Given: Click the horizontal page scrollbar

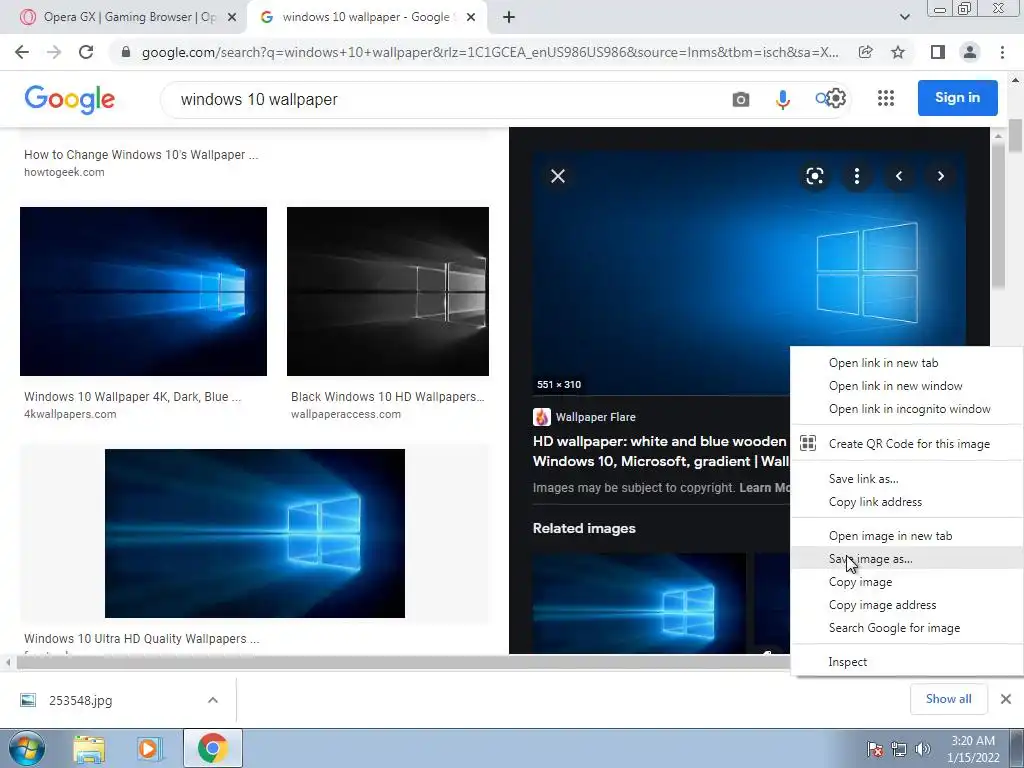Looking at the screenshot, I should coord(402,663).
